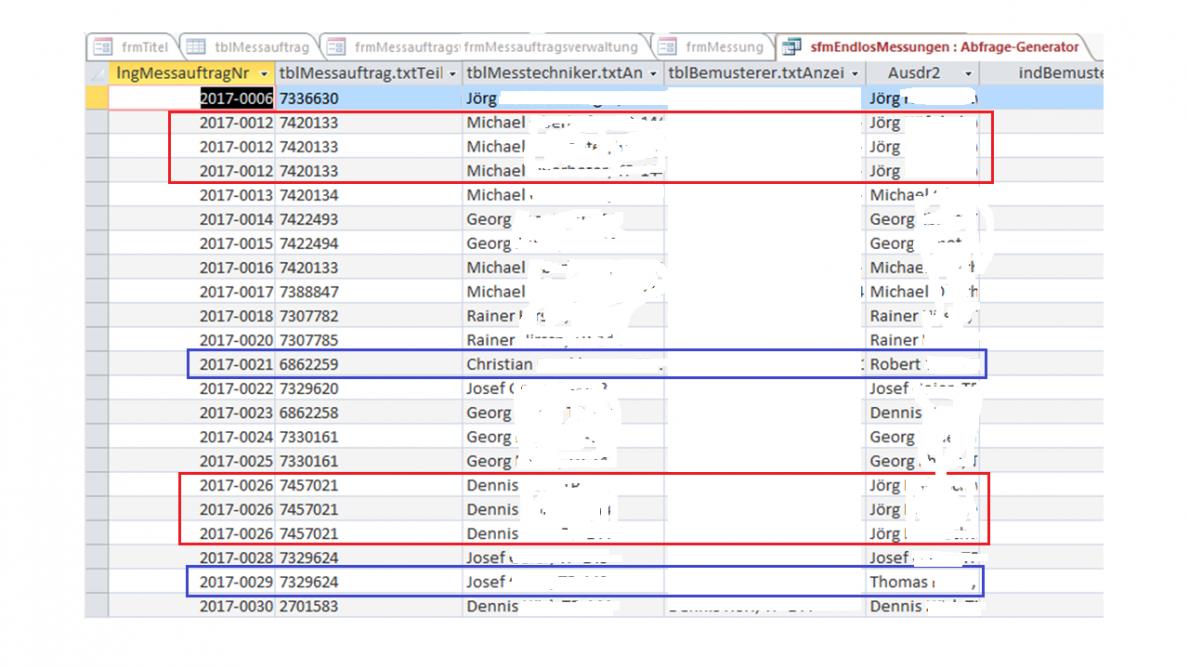Image resolution: width=1189 pixels, height=669 pixels.
Task: Select the indBemuste column header
Action: pos(1041,74)
